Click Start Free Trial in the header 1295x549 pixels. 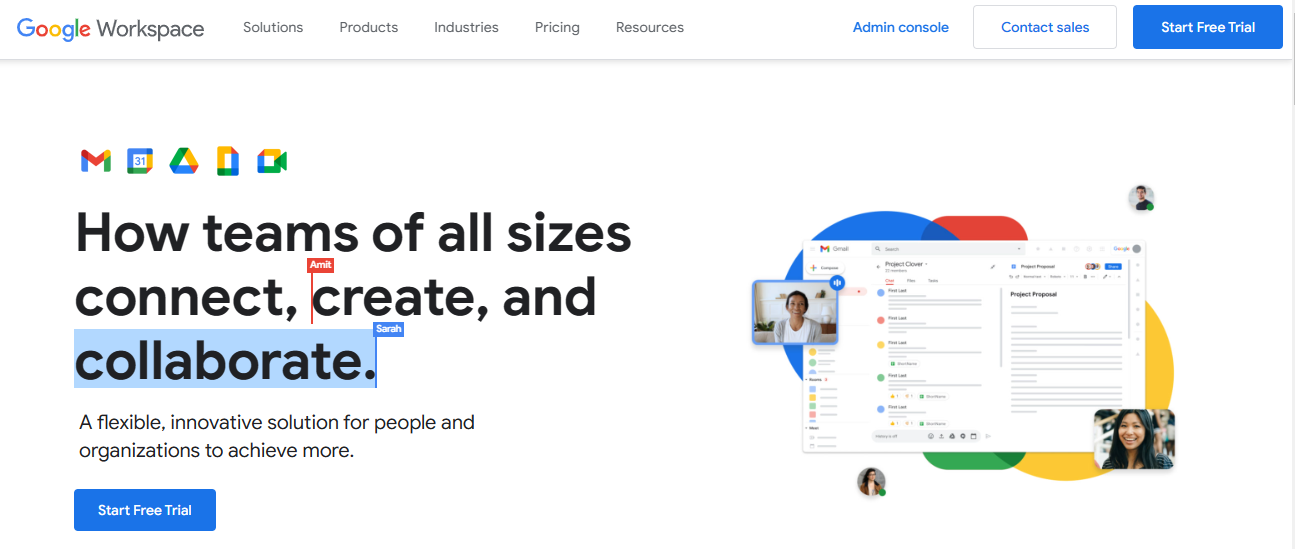1208,27
